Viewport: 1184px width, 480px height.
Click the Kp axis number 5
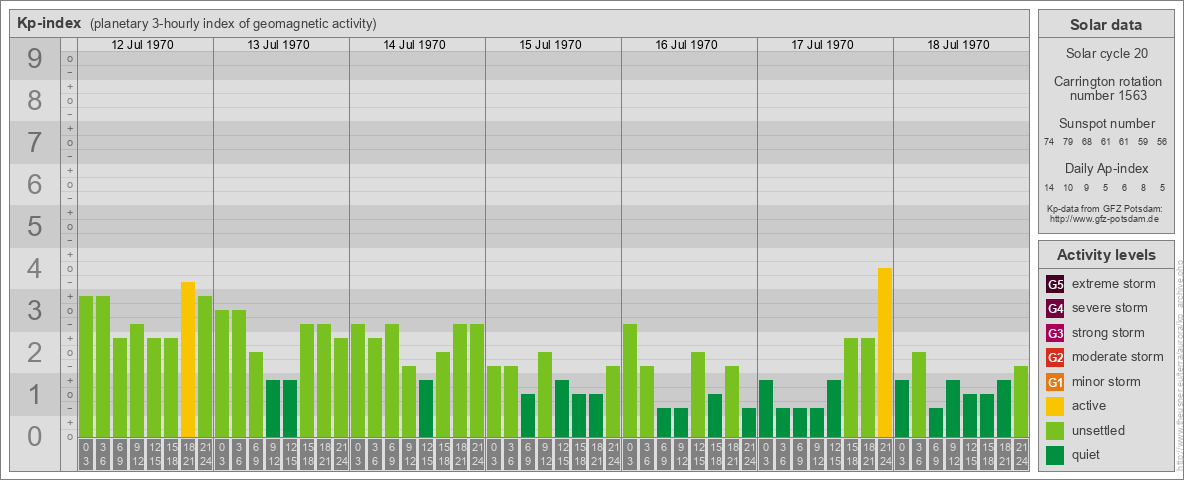[35, 226]
